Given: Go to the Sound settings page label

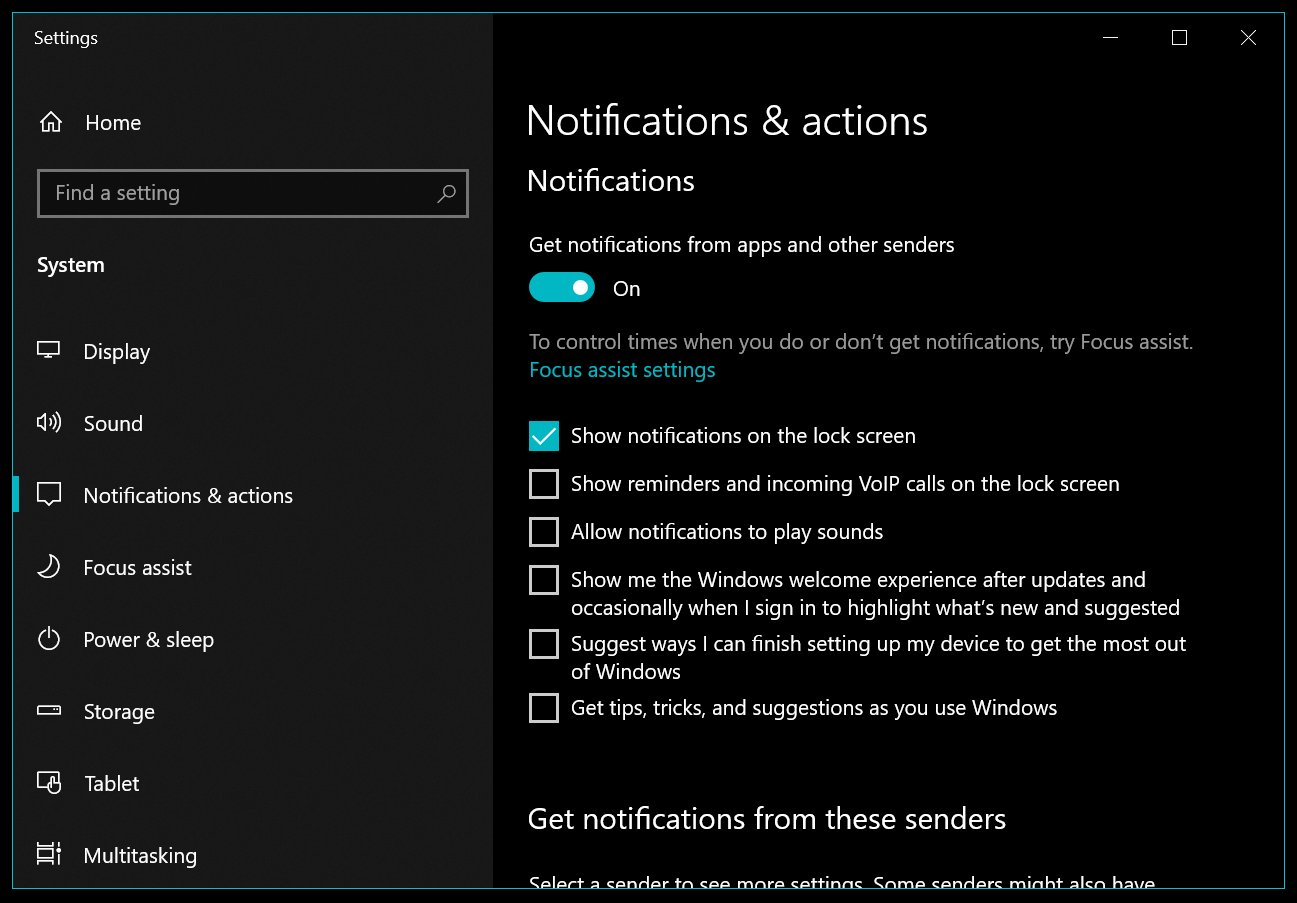Looking at the screenshot, I should [x=113, y=424].
